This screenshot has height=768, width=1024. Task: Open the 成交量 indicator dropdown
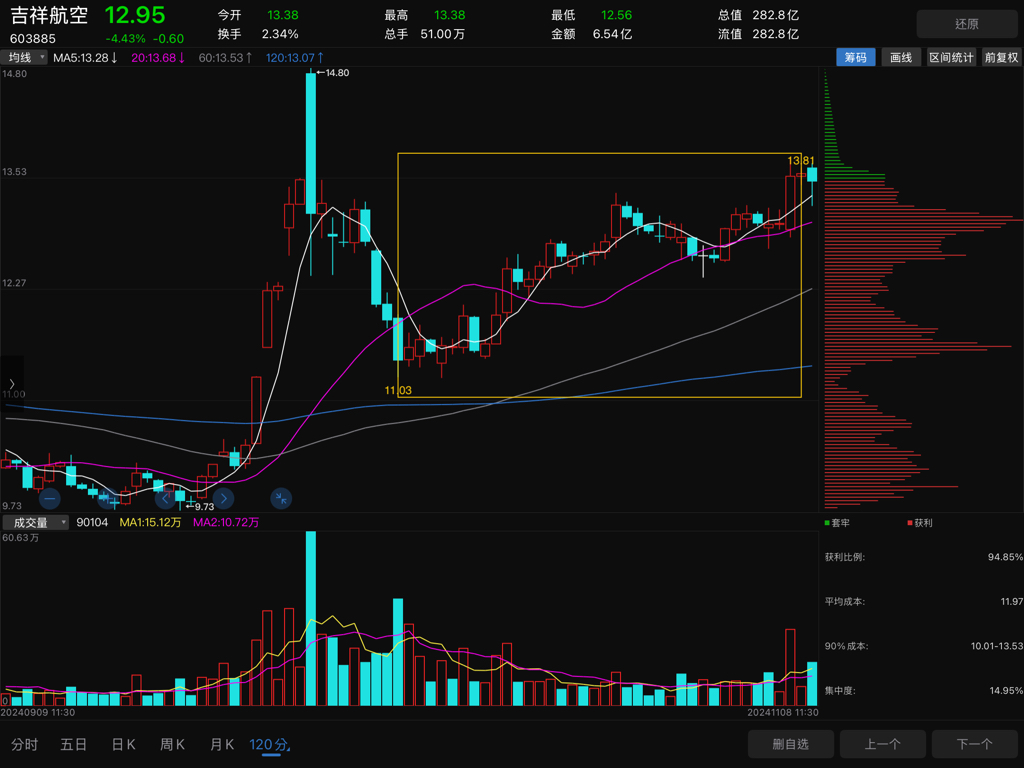coord(35,522)
